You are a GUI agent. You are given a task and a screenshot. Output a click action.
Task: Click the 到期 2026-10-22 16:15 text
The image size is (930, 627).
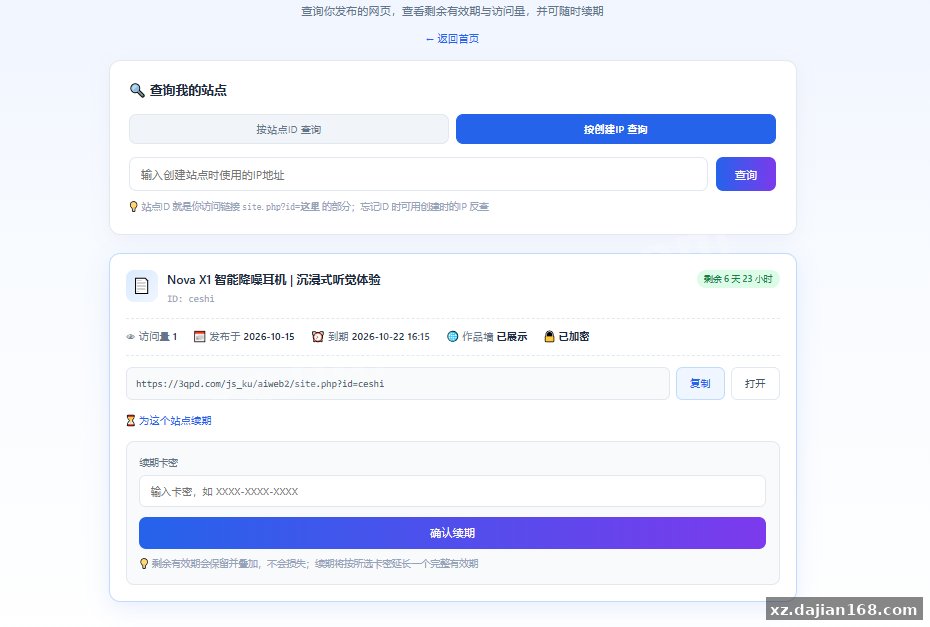point(378,336)
